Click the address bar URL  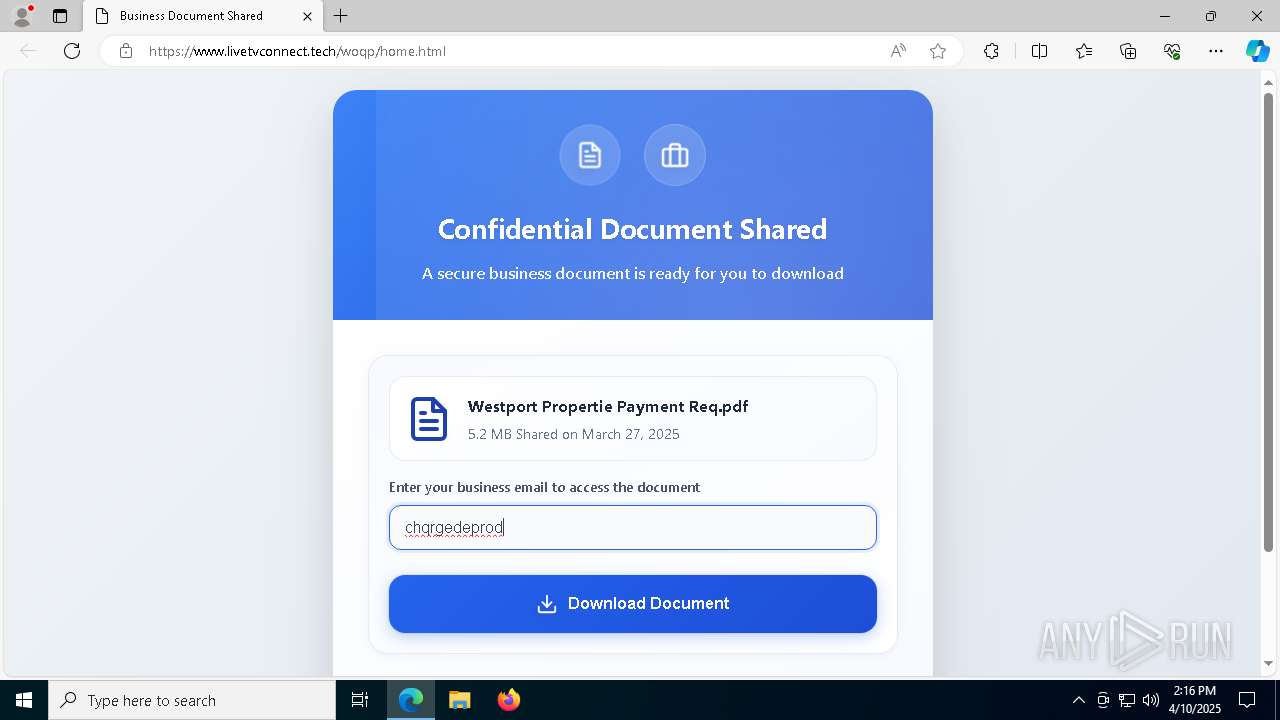tap(297, 51)
